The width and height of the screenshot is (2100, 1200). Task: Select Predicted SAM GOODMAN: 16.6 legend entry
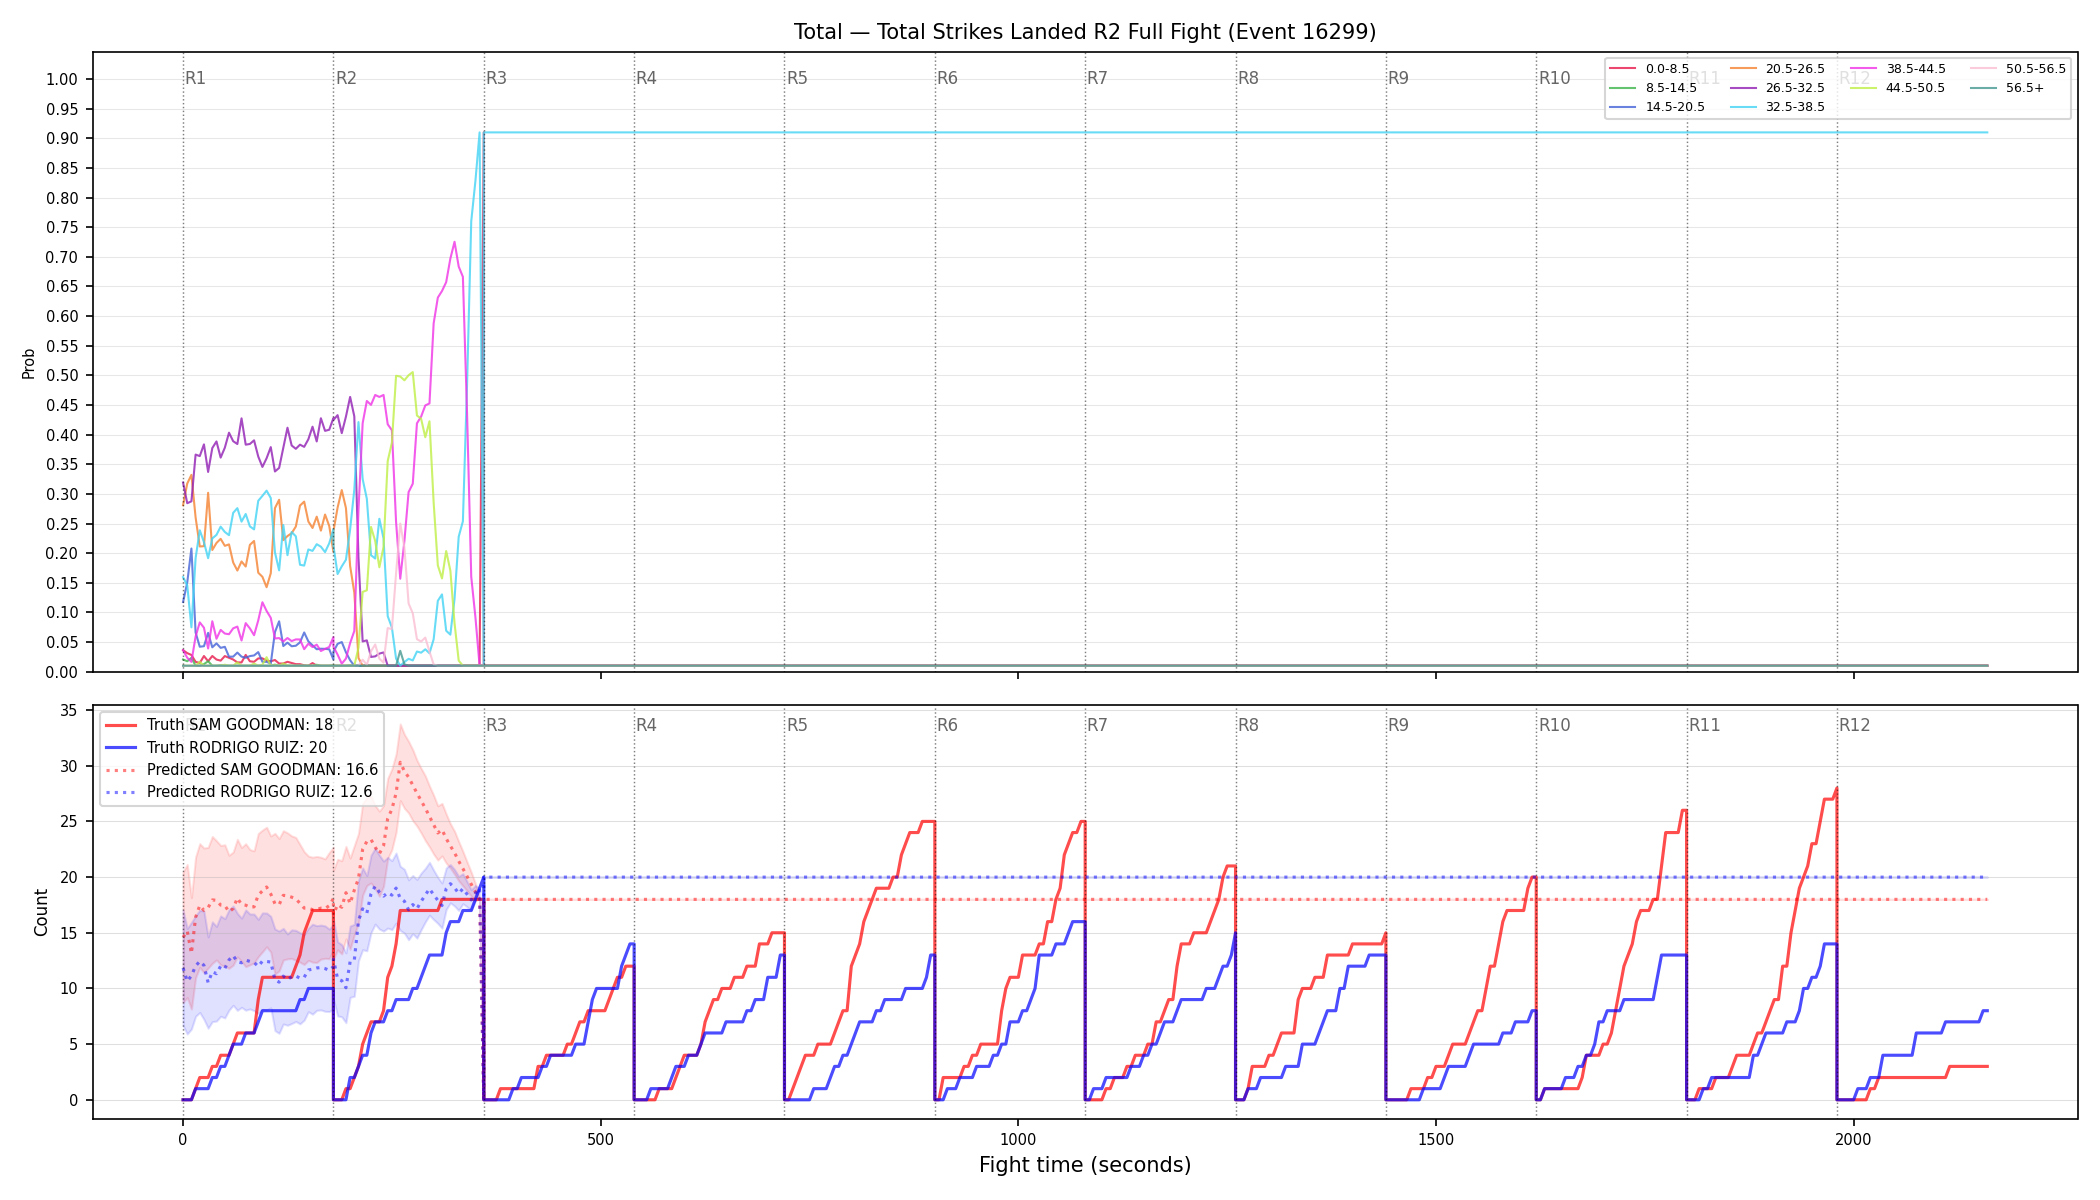click(242, 770)
